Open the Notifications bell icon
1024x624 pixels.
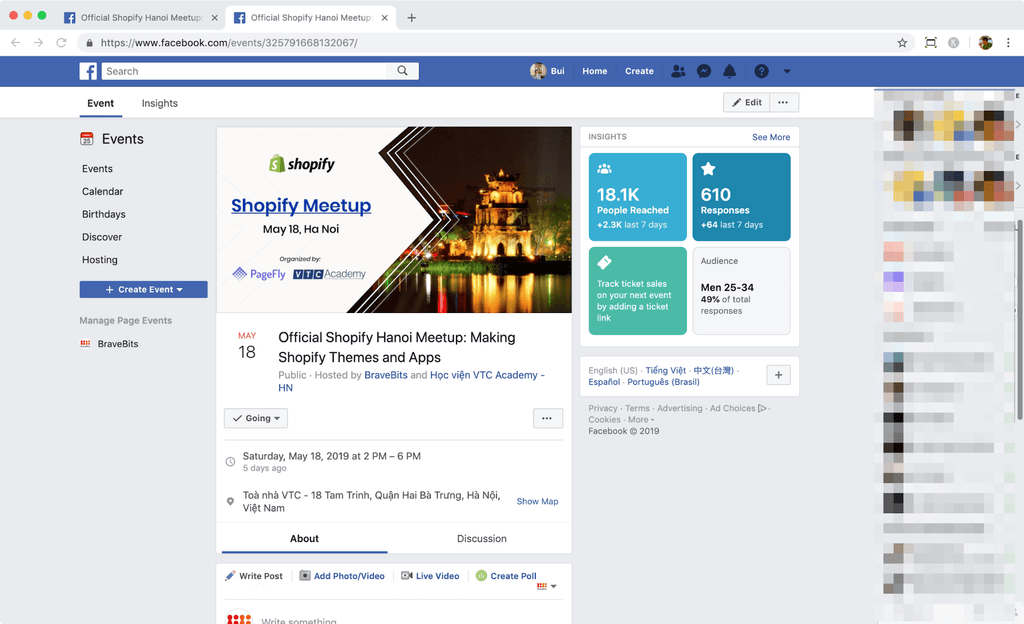(x=730, y=71)
